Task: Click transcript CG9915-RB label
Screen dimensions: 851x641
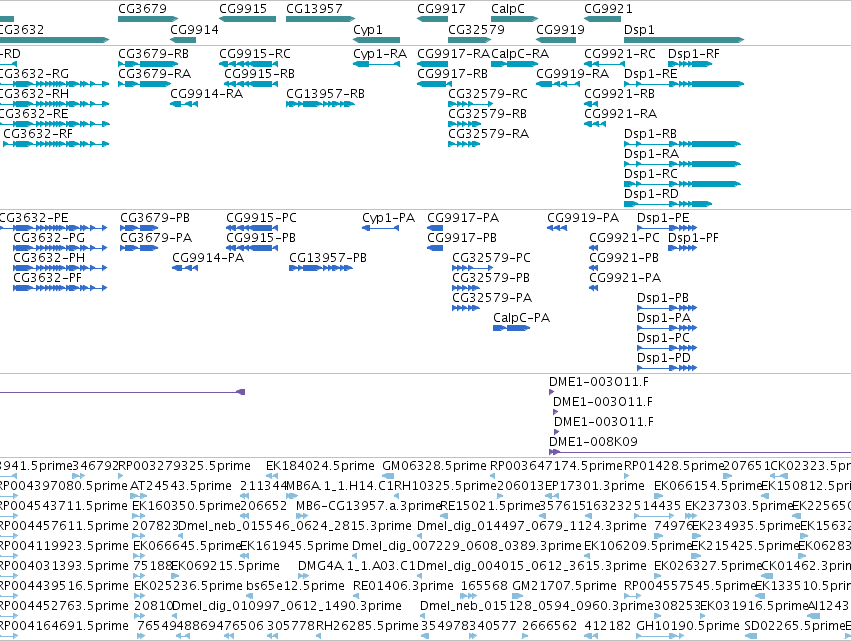Action: (x=259, y=74)
